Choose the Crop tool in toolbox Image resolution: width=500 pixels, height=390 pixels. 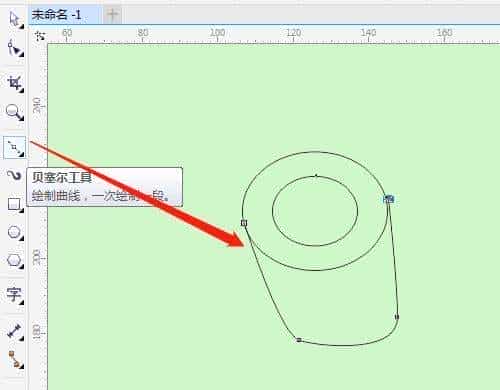click(x=15, y=83)
